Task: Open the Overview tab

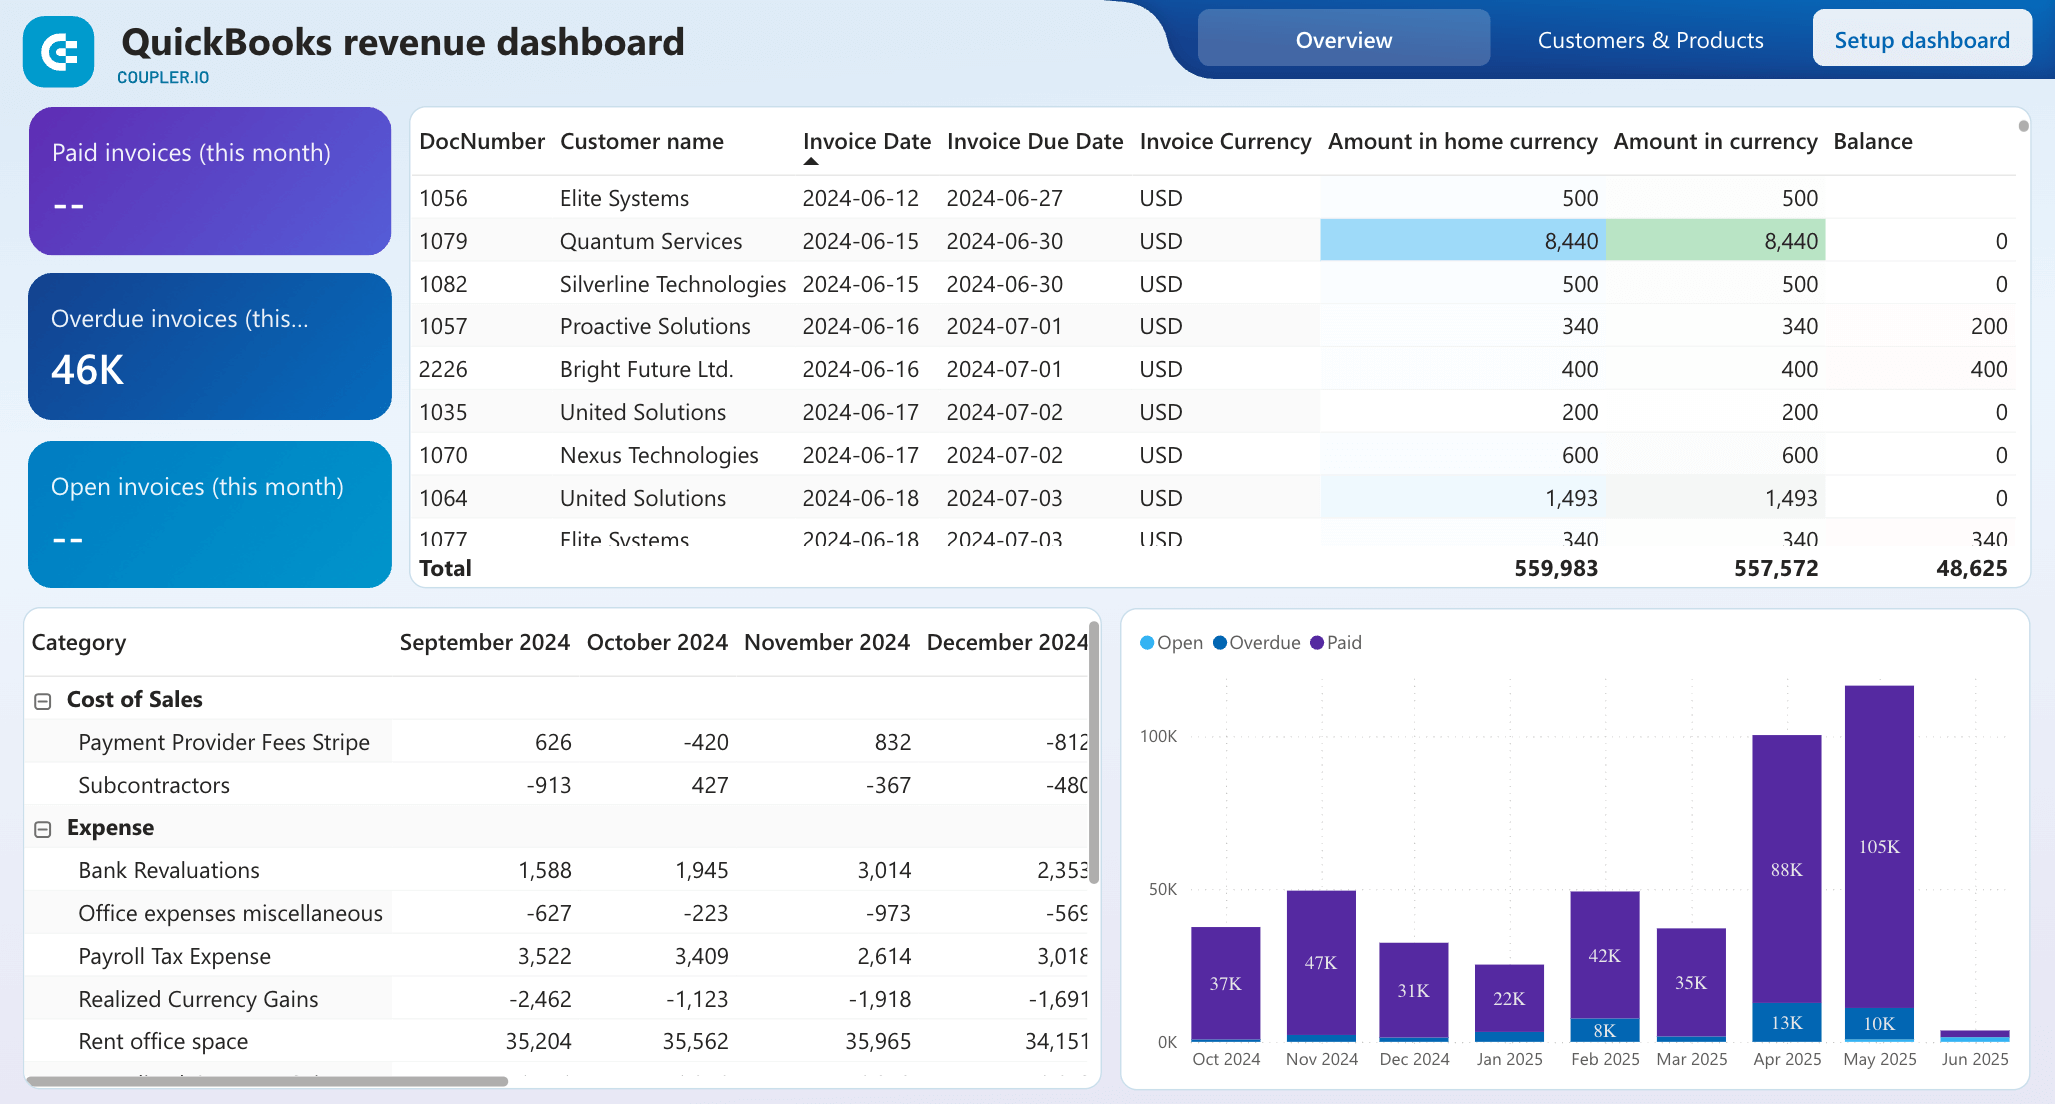Action: pyautogui.click(x=1343, y=39)
